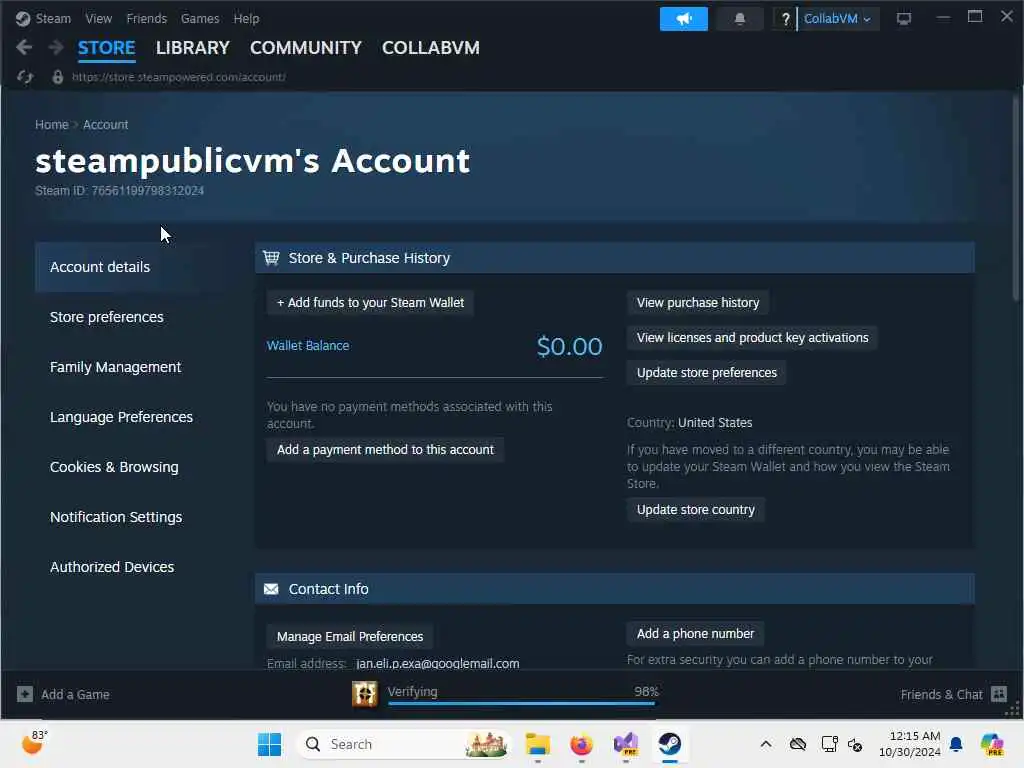
Task: Click the muted volume tray icon
Action: pos(855,744)
